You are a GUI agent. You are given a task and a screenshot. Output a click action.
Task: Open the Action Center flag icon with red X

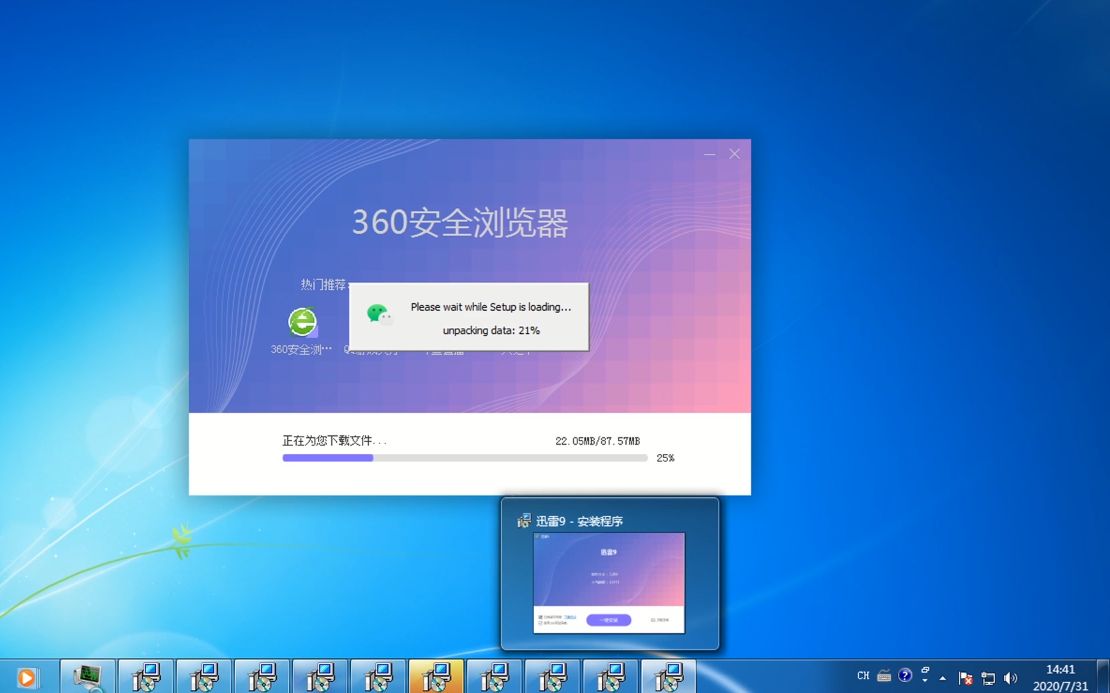[x=966, y=677]
